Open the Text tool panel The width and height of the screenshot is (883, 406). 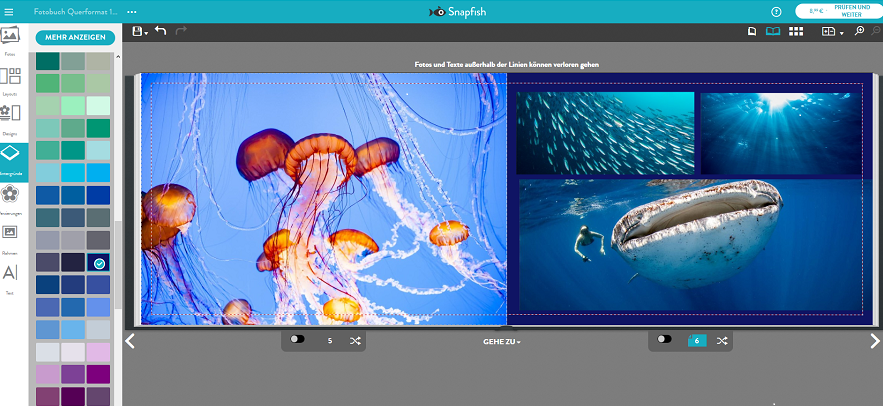pos(10,279)
